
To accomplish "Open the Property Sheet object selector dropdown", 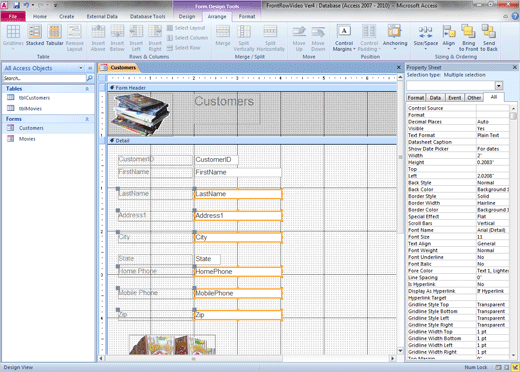I will 499,86.
